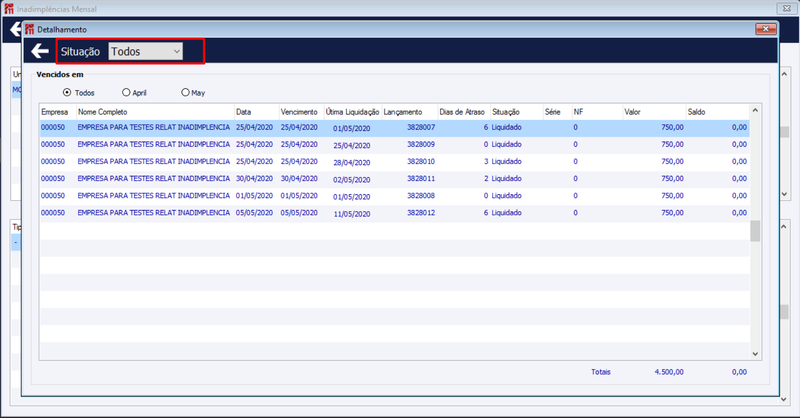The image size is (800, 418).
Task: Click table scrollbar up arrow
Action: (x=755, y=110)
